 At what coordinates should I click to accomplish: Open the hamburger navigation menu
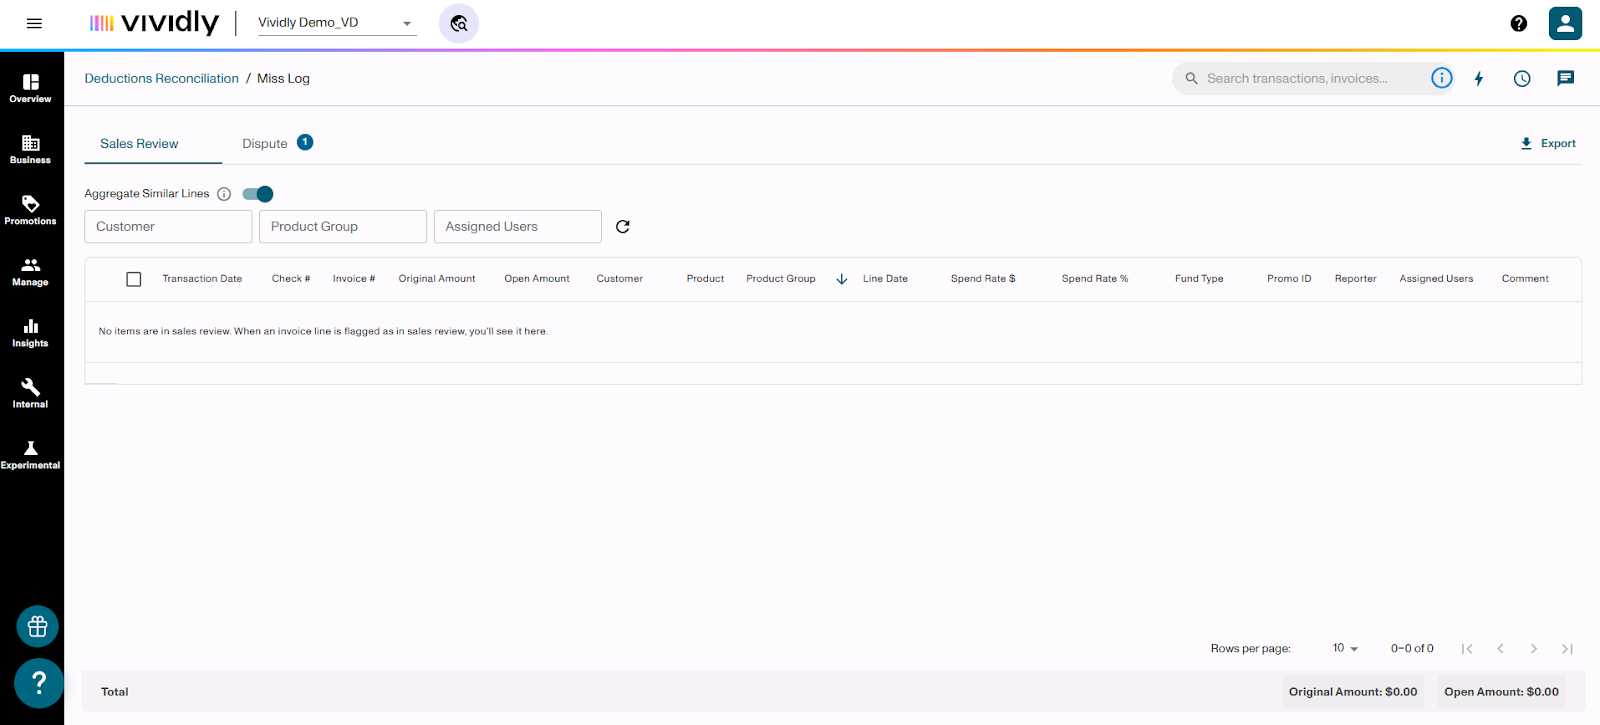(34, 23)
